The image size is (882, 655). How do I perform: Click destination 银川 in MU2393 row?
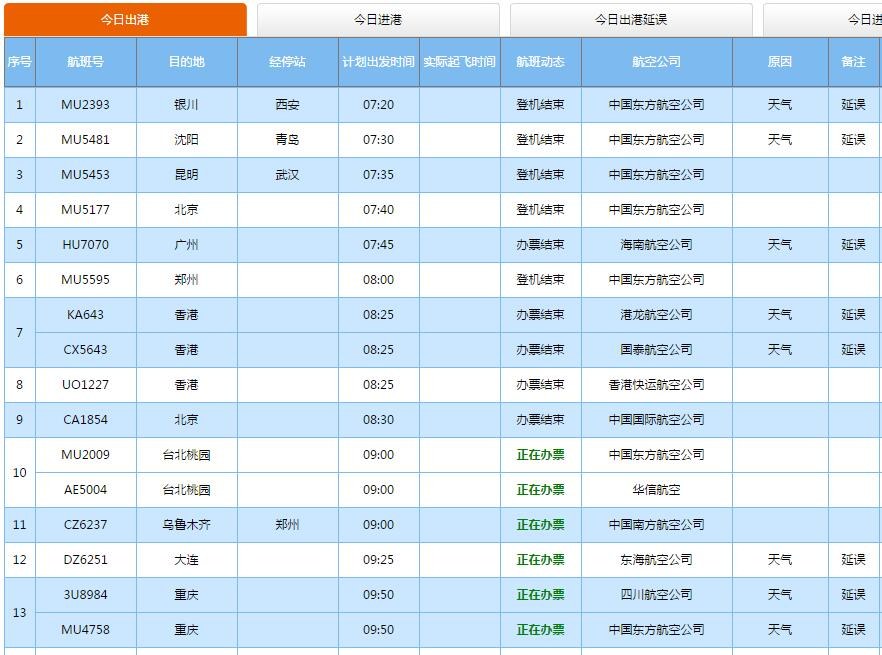(x=187, y=105)
